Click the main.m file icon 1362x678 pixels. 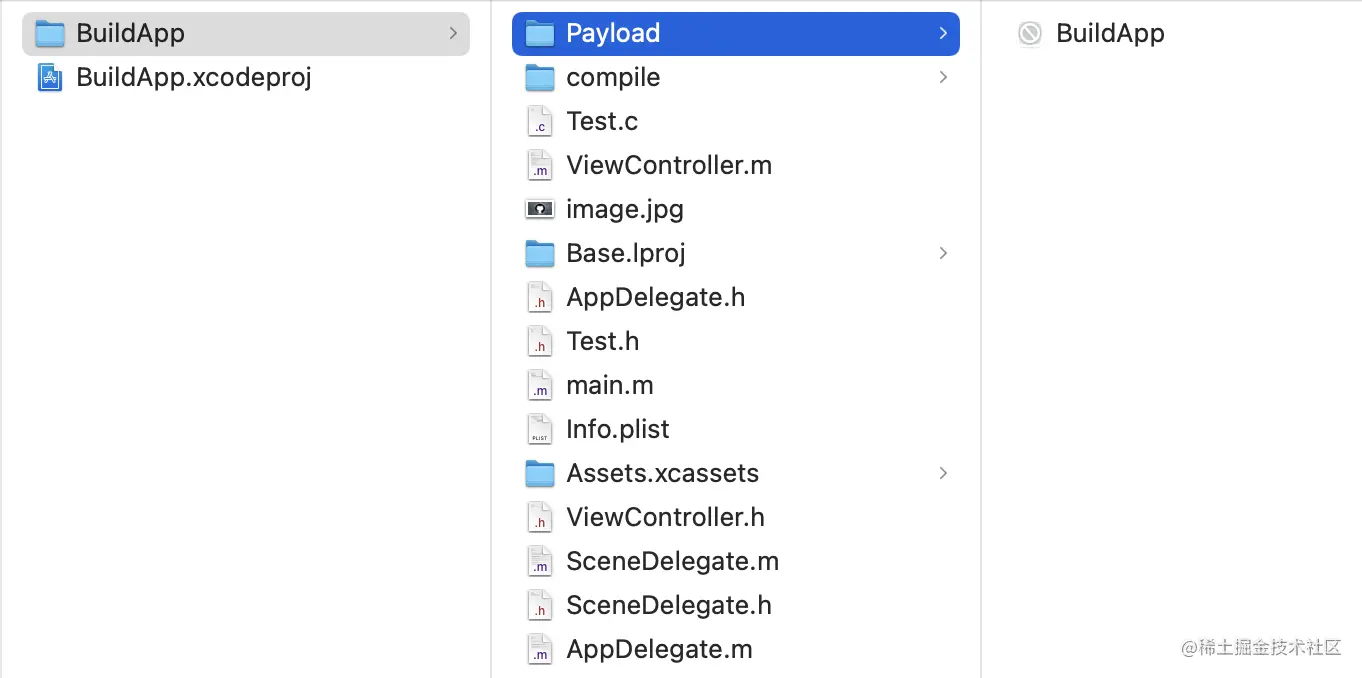click(540, 385)
